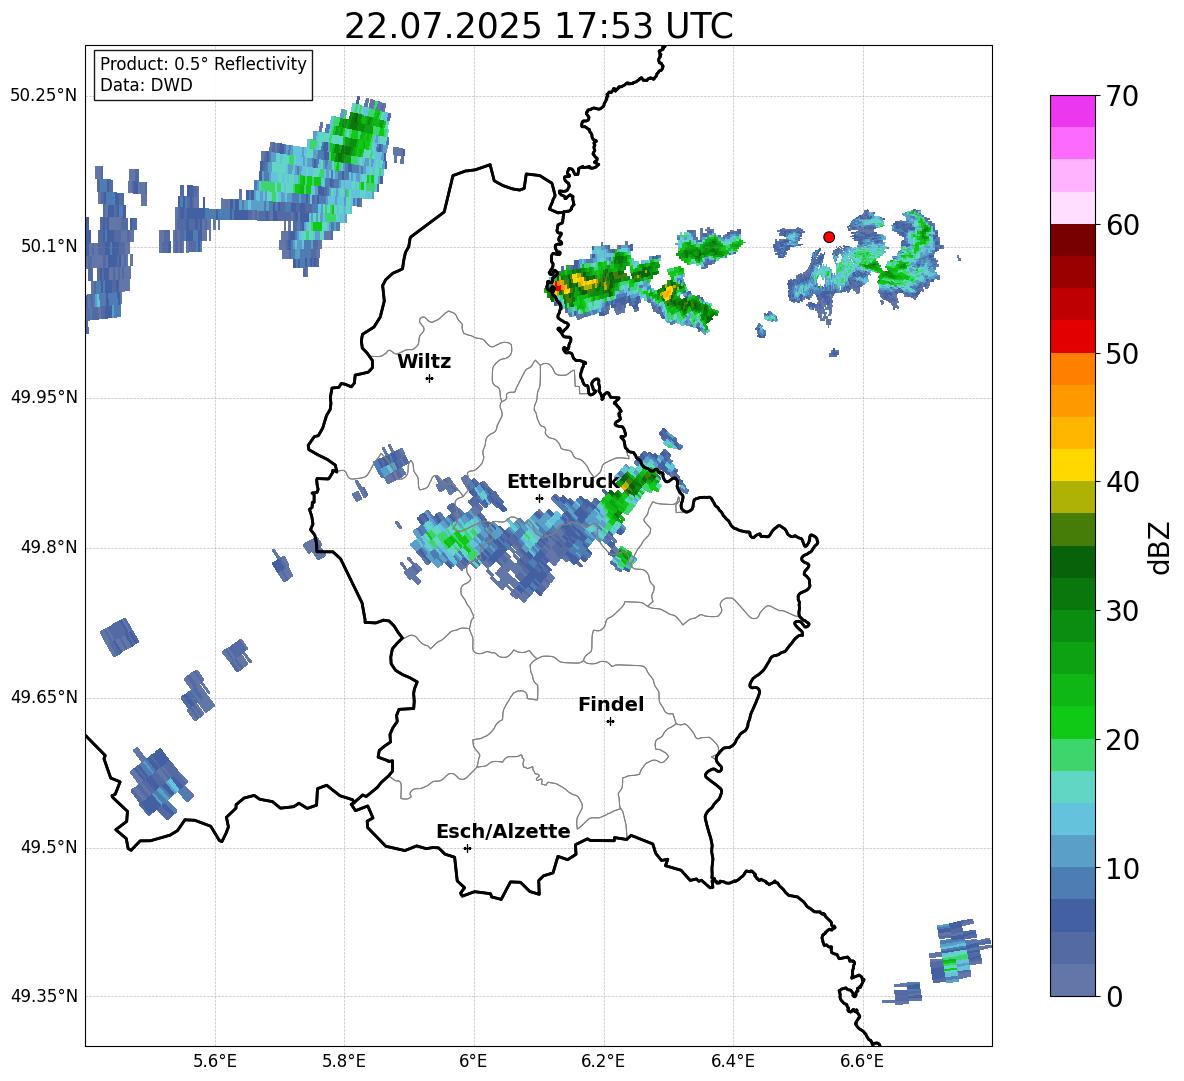This screenshot has height=1081, width=1184.
Task: Click the 49.35°N latitude label
Action: (x=44, y=996)
